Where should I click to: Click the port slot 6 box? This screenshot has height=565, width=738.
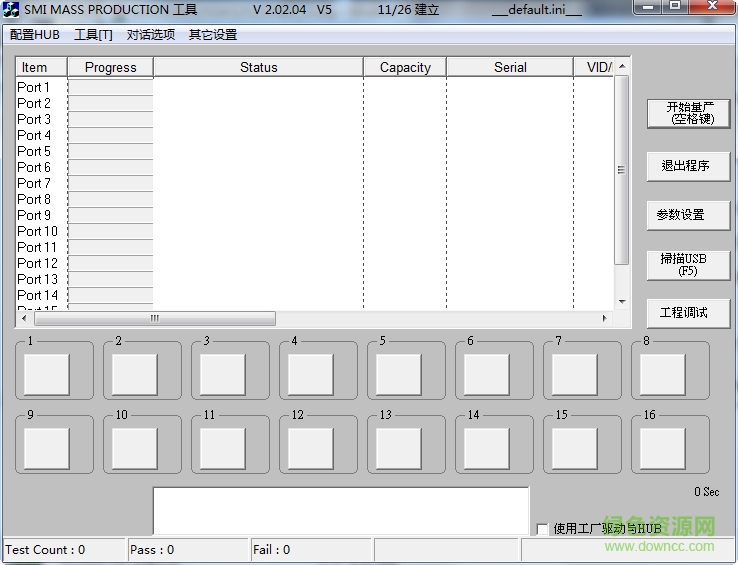pos(487,375)
